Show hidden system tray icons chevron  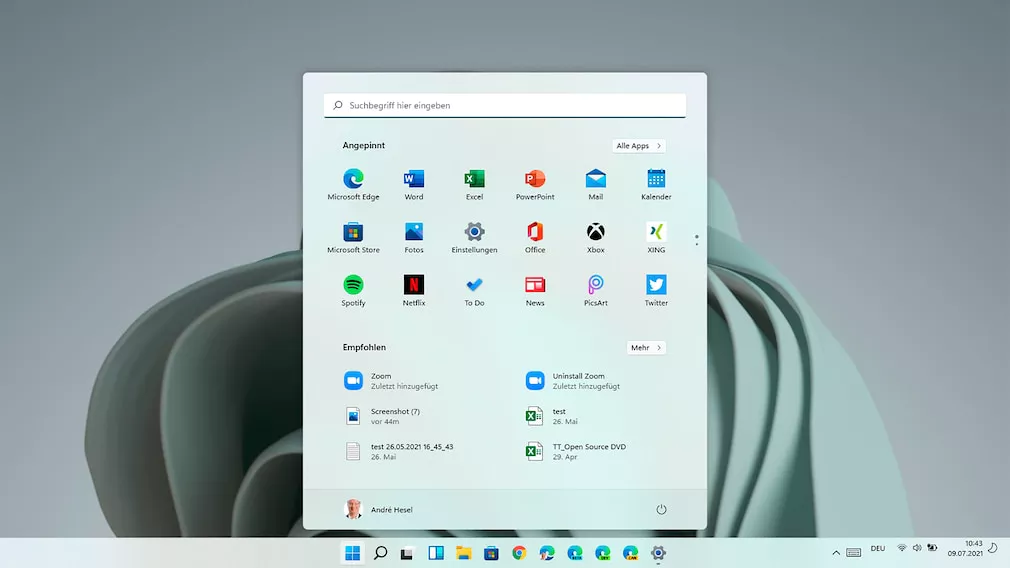pyautogui.click(x=836, y=552)
